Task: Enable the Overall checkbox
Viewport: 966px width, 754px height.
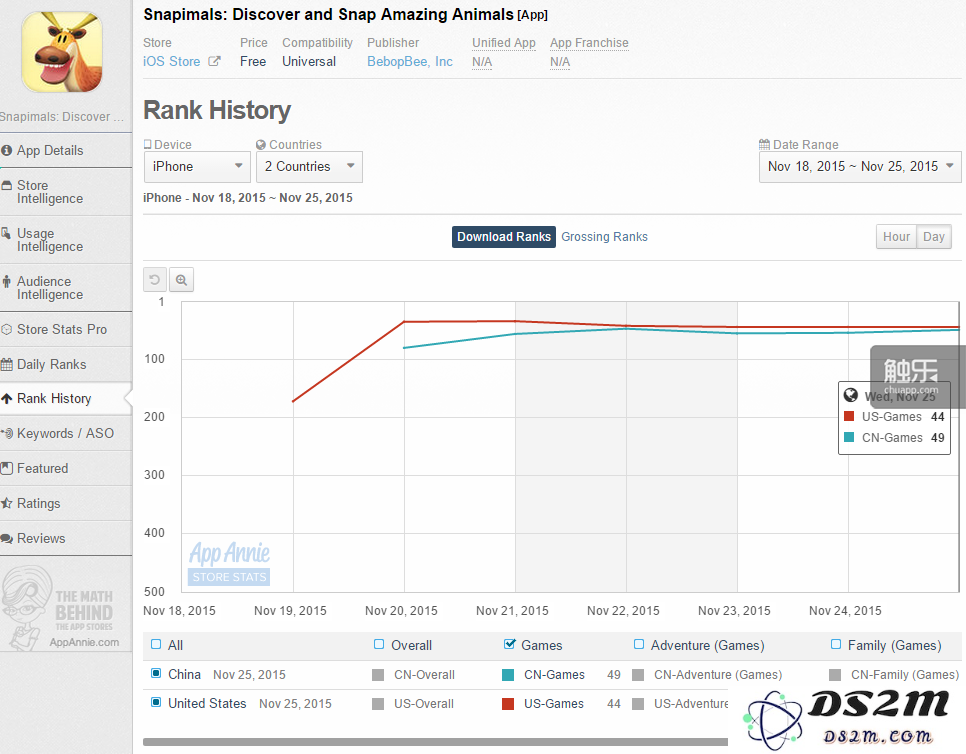Action: [x=379, y=644]
